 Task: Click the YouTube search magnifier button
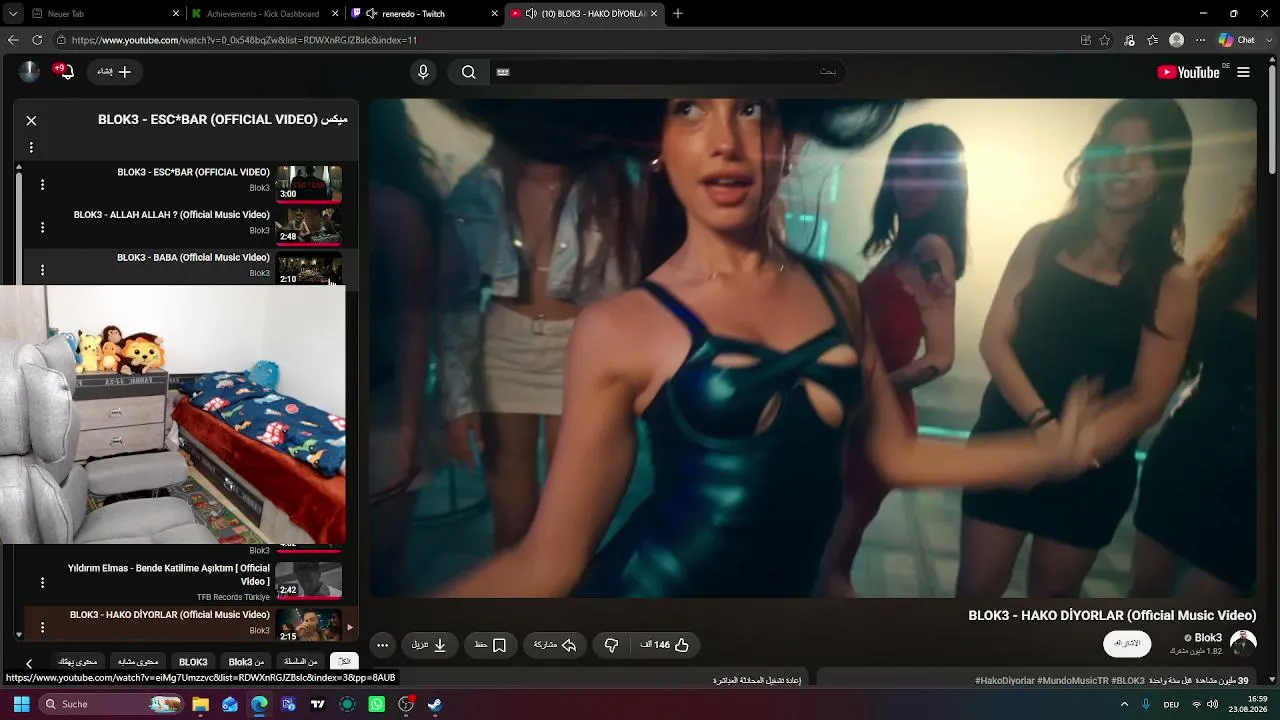[x=468, y=72]
